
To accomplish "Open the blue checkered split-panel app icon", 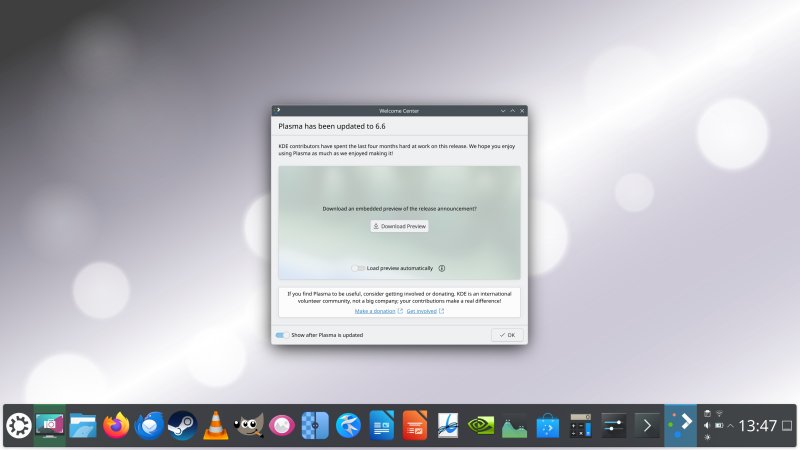I will click(x=315, y=426).
